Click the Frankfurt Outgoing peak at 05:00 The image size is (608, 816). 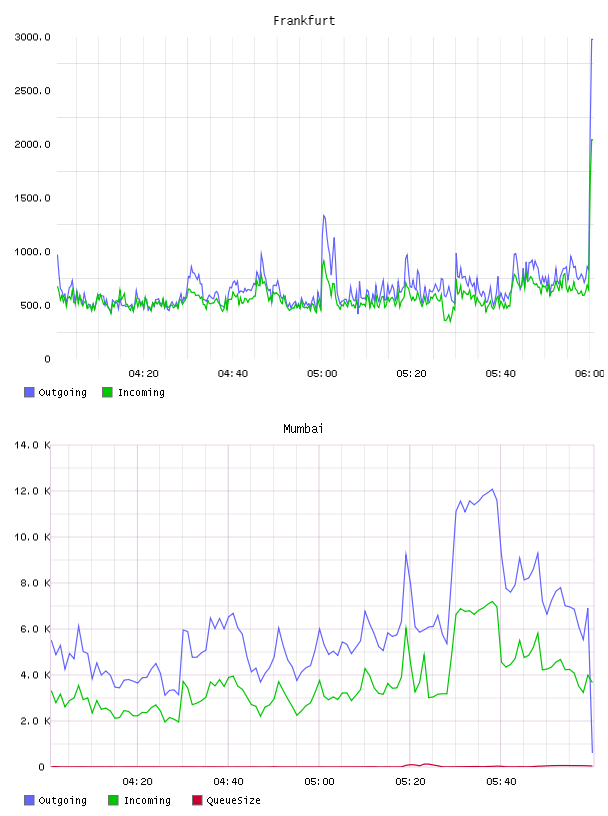(x=324, y=215)
